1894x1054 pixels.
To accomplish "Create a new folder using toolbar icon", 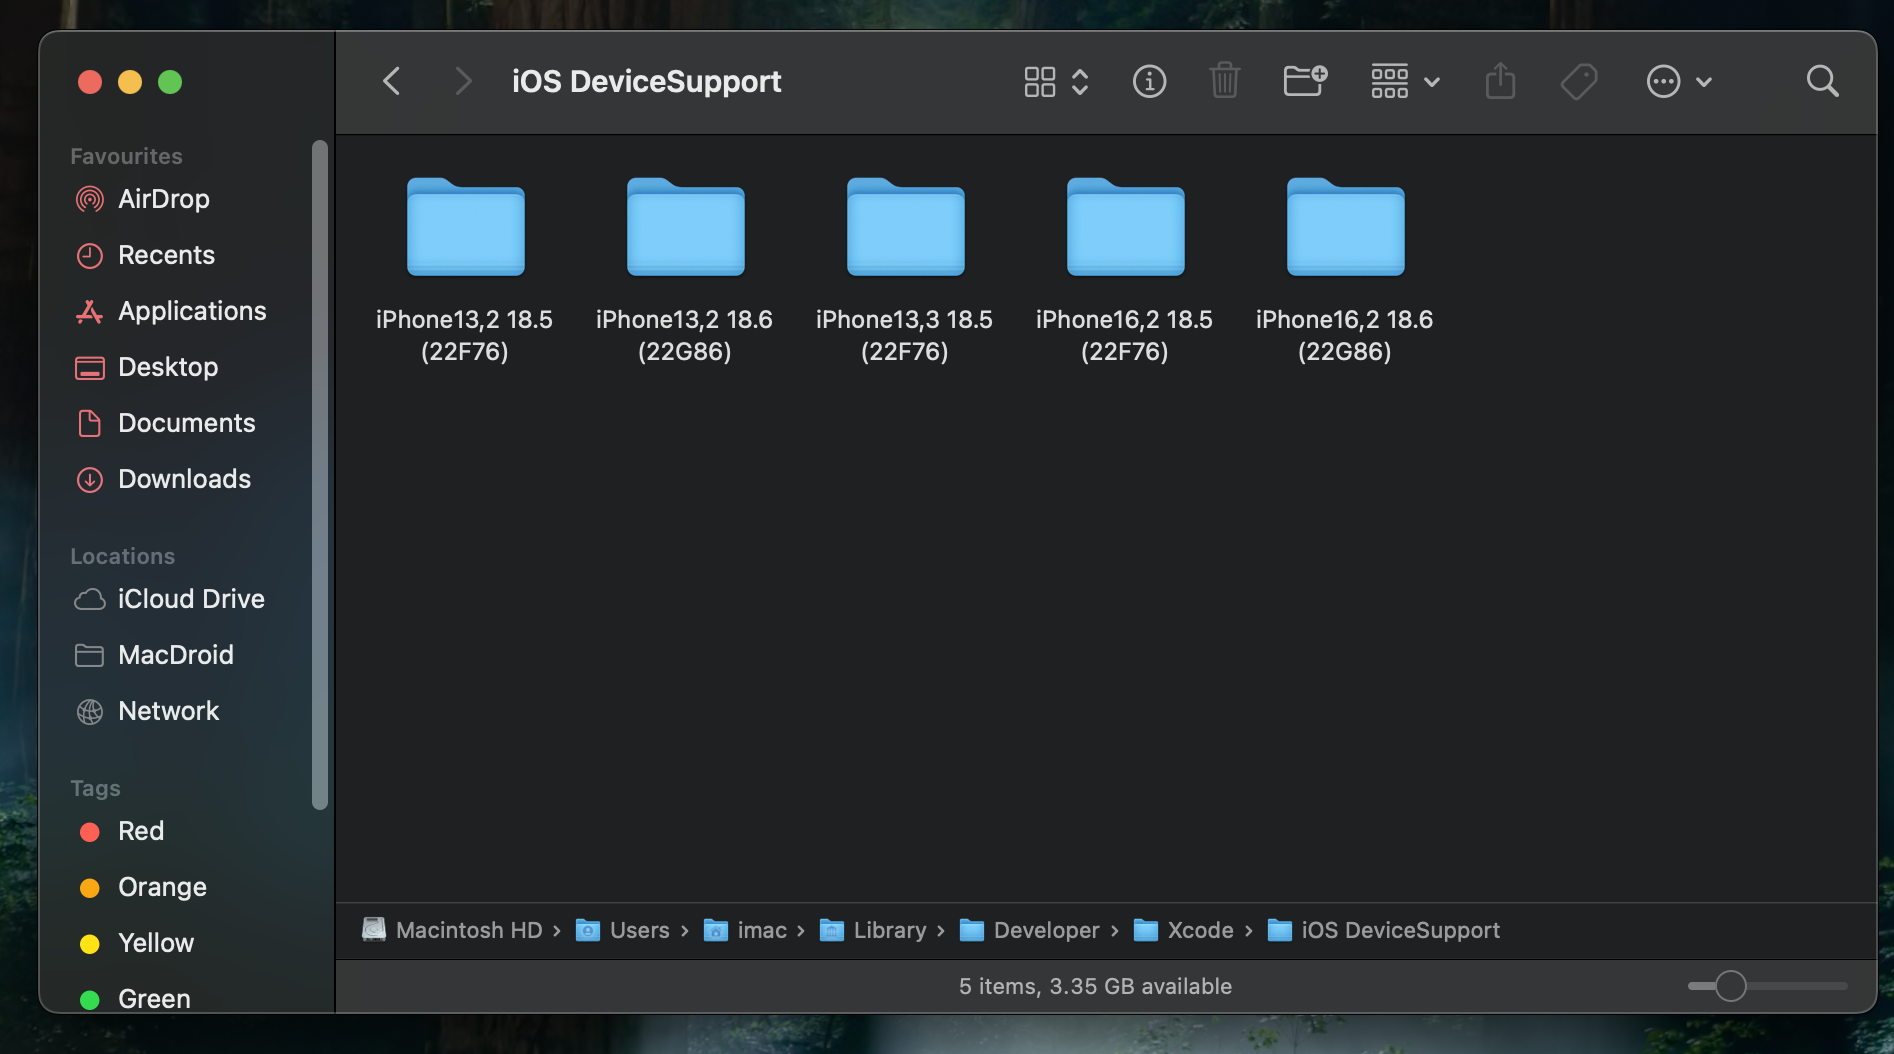I will tap(1305, 81).
